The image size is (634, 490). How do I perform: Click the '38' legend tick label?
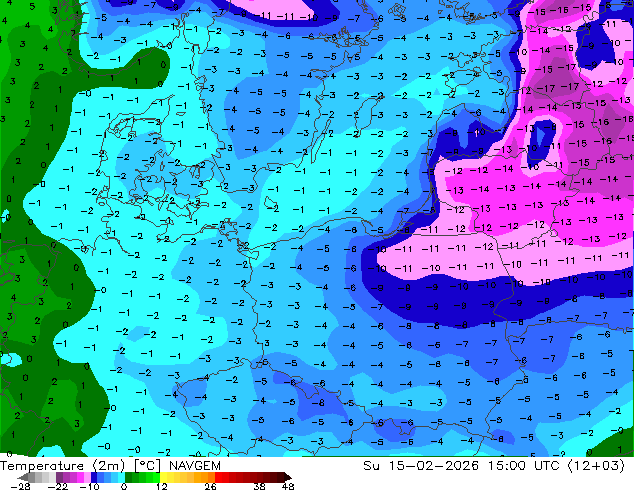260,486
